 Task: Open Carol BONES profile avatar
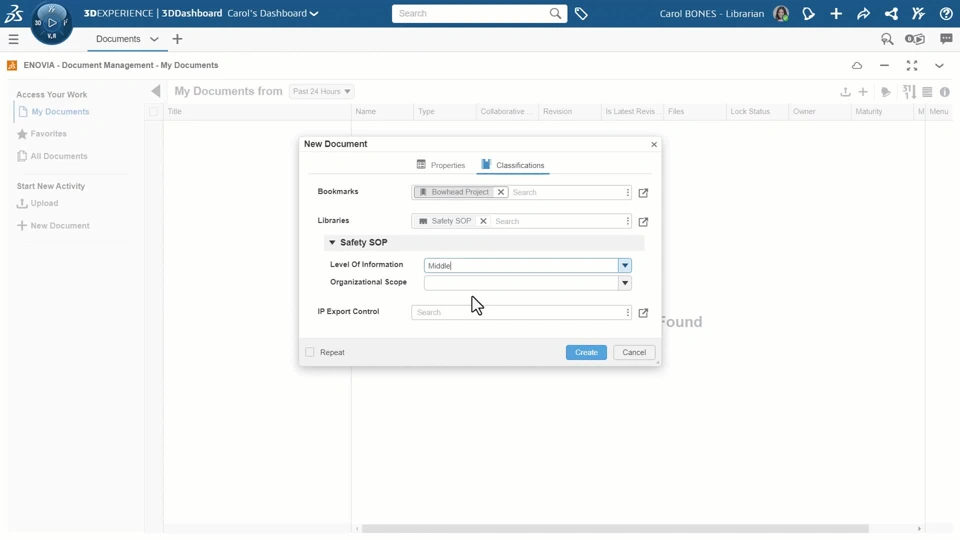click(x=781, y=13)
